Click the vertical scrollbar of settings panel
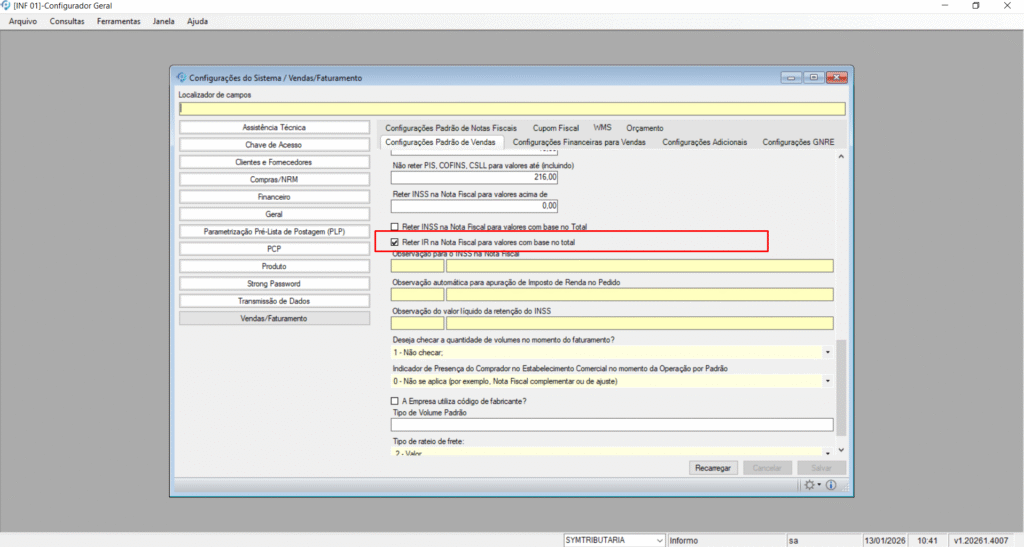The image size is (1024, 547). [840, 300]
